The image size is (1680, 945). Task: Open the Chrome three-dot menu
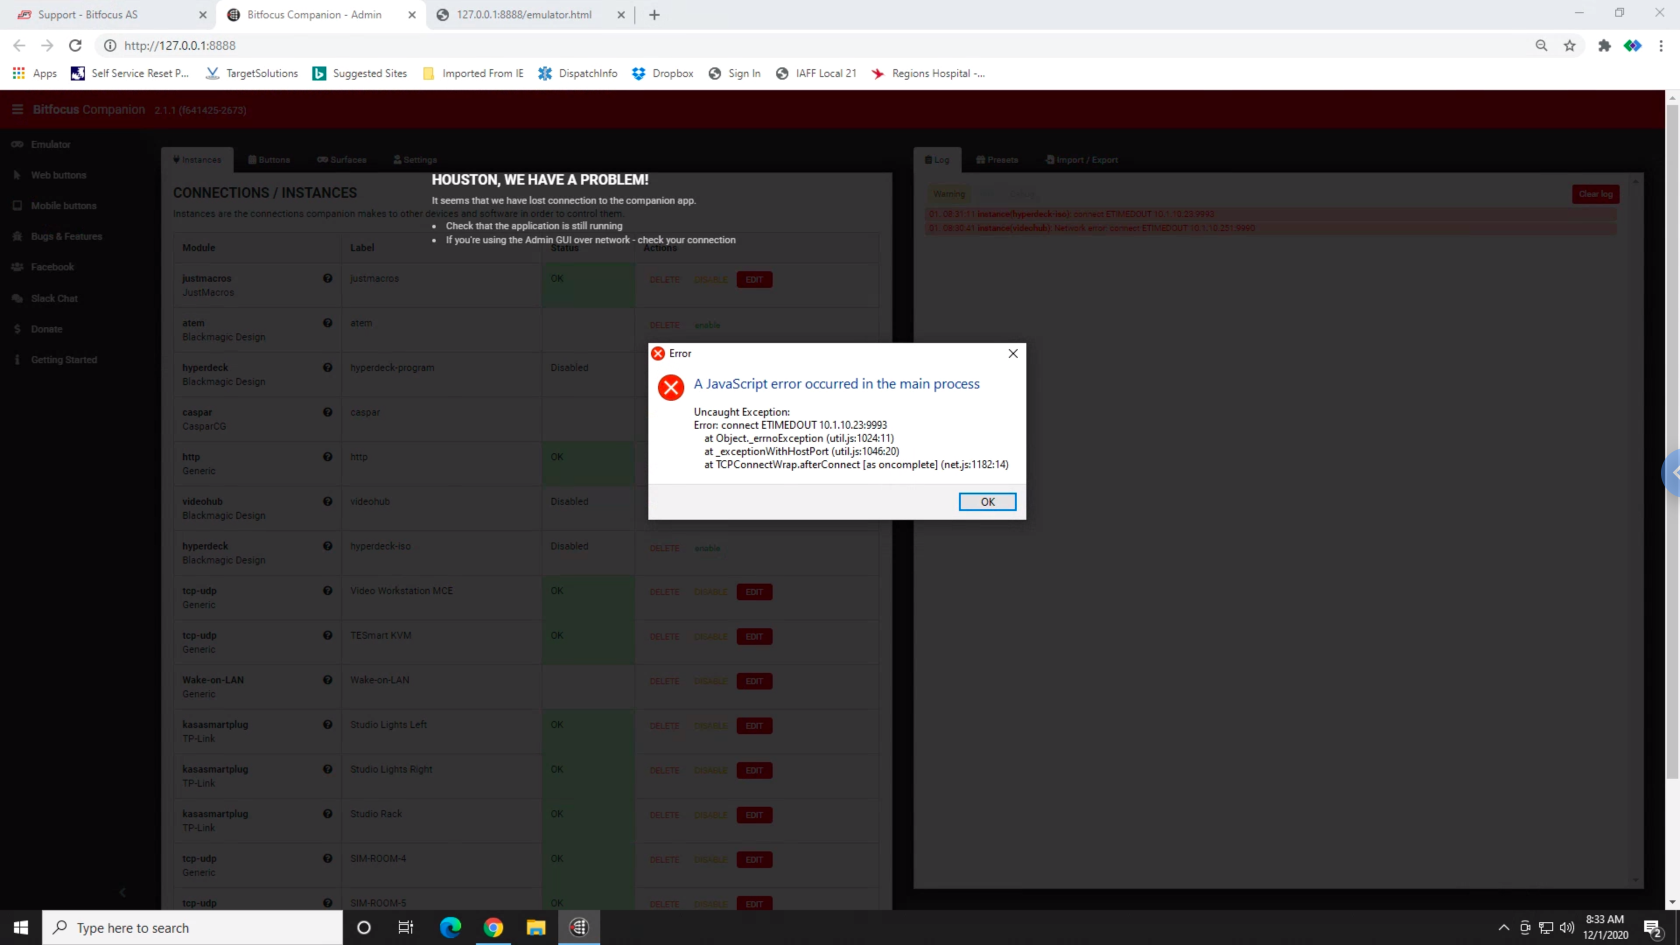coord(1661,45)
